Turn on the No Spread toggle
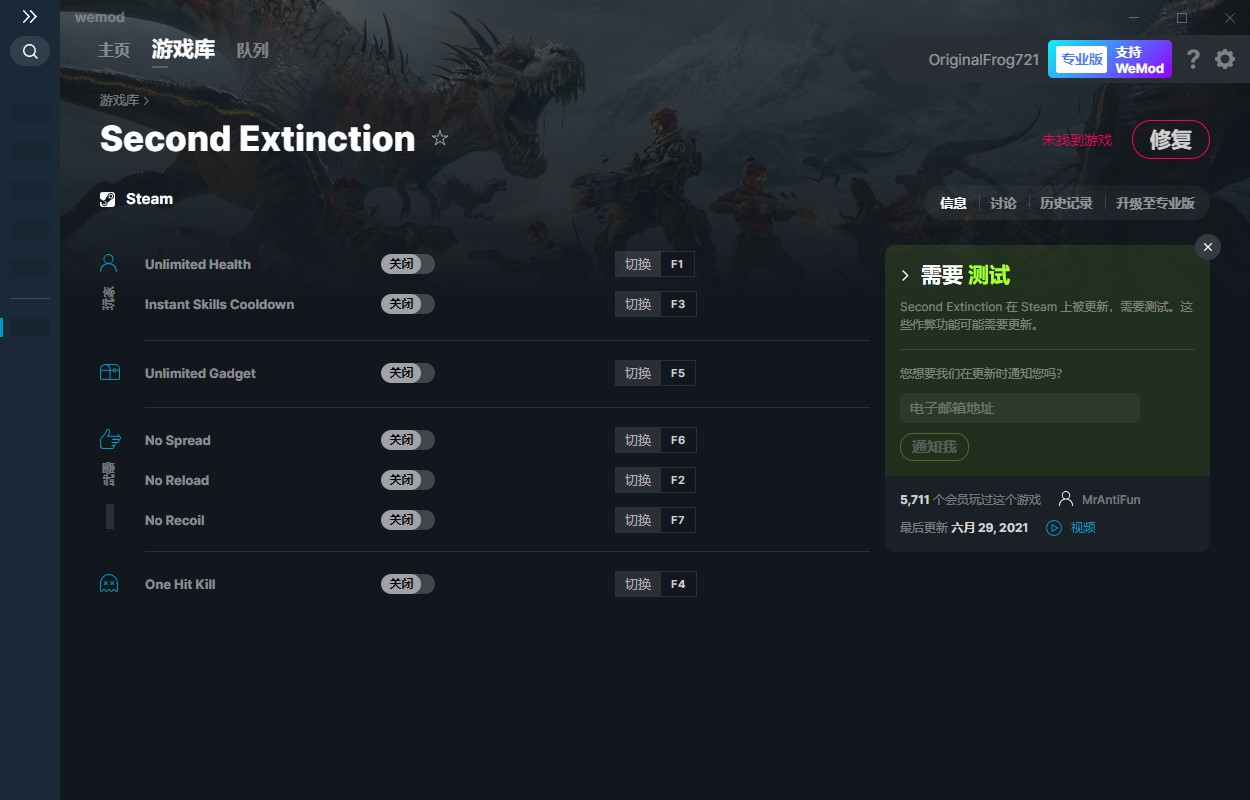The height and width of the screenshot is (800, 1250). point(408,440)
